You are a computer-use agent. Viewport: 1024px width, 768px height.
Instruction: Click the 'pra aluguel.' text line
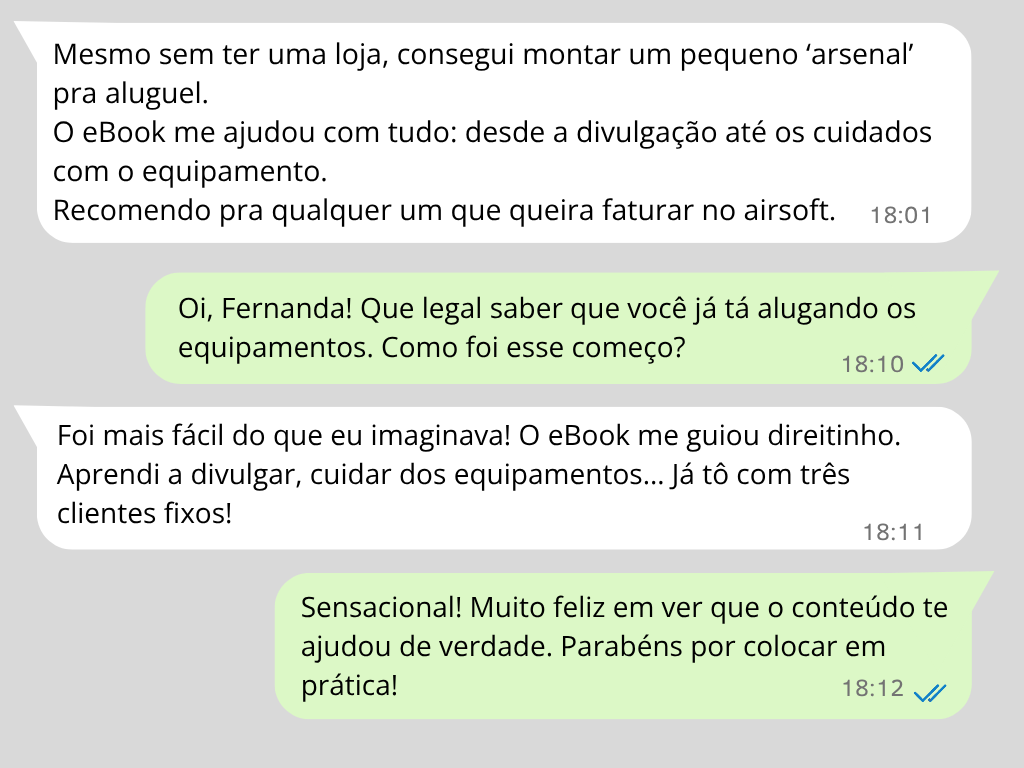pyautogui.click(x=131, y=93)
